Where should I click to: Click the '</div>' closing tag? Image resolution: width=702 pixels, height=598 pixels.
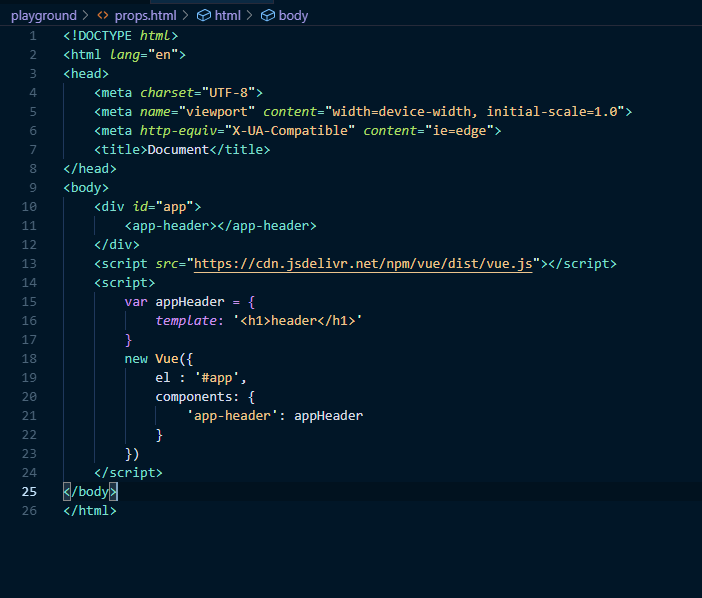coord(117,244)
